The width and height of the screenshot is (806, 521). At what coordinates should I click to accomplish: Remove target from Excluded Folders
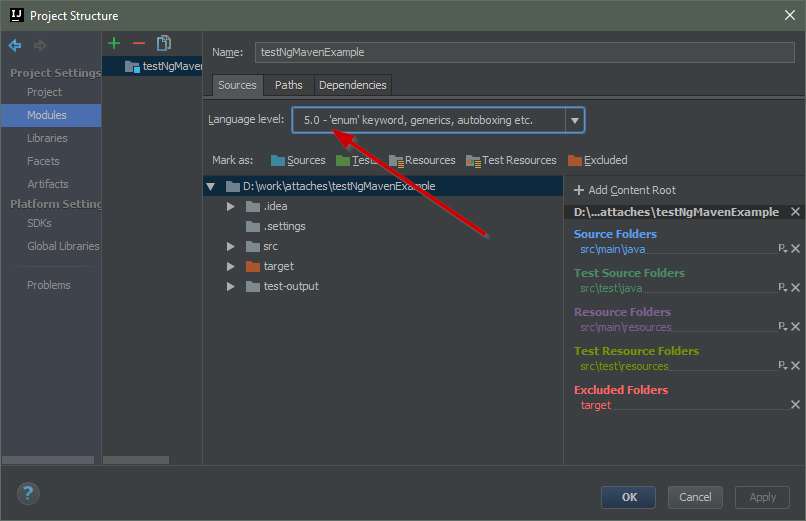pos(795,405)
